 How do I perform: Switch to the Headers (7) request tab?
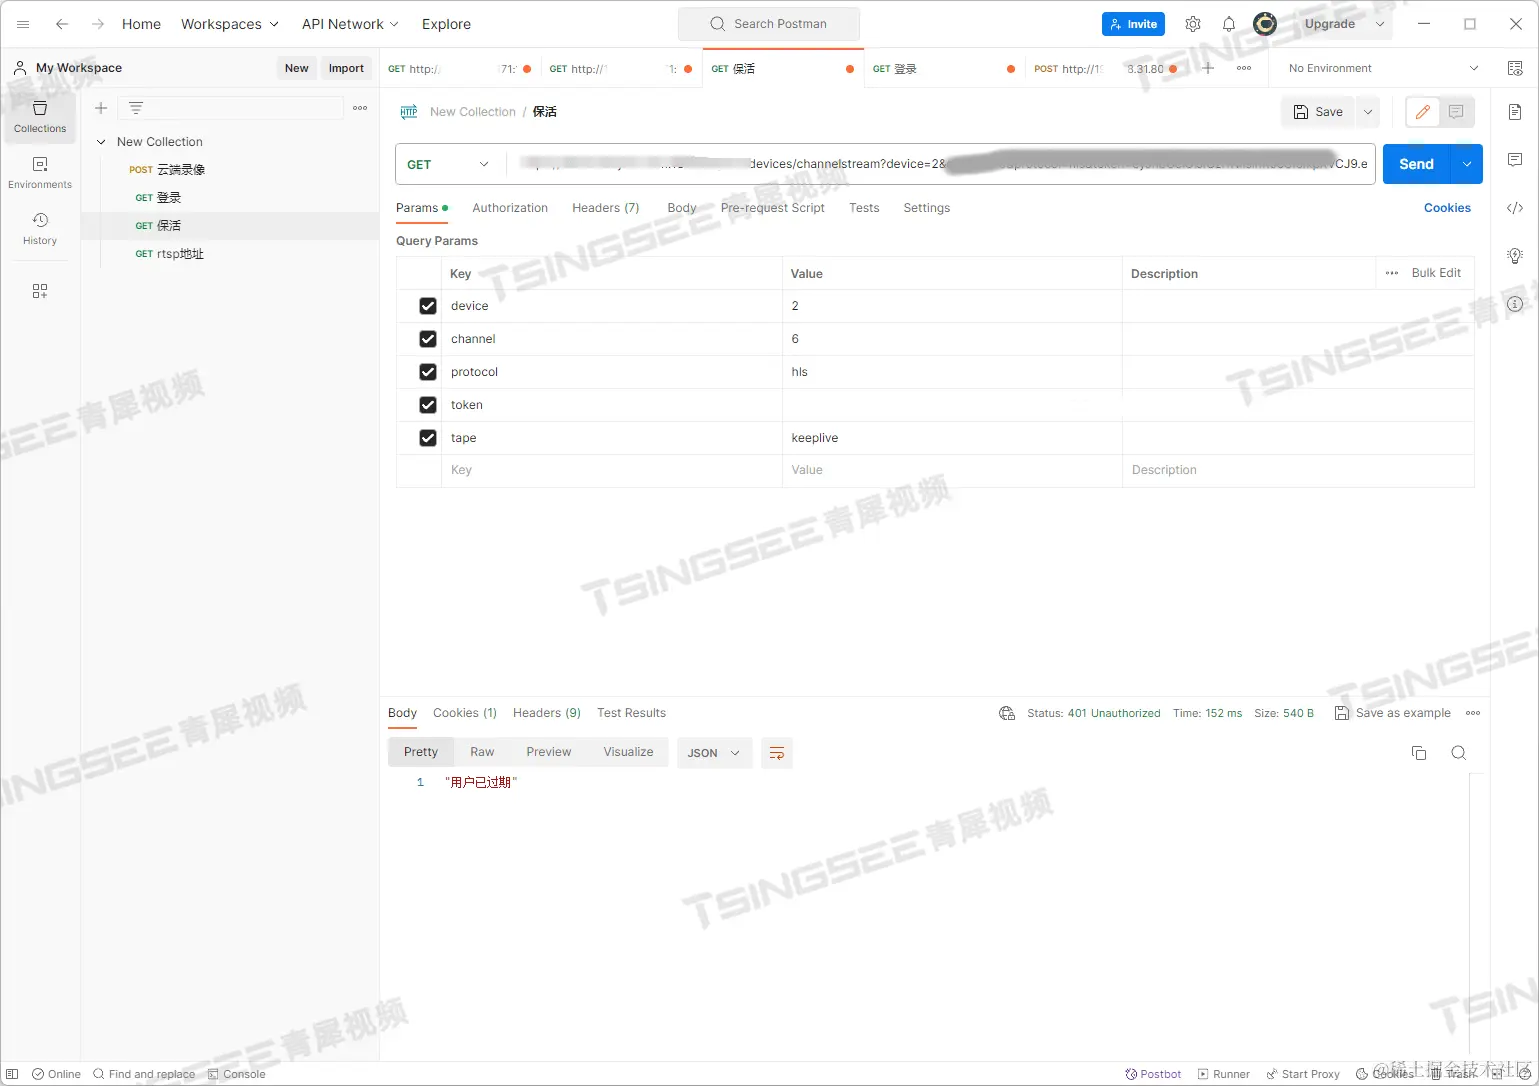606,208
